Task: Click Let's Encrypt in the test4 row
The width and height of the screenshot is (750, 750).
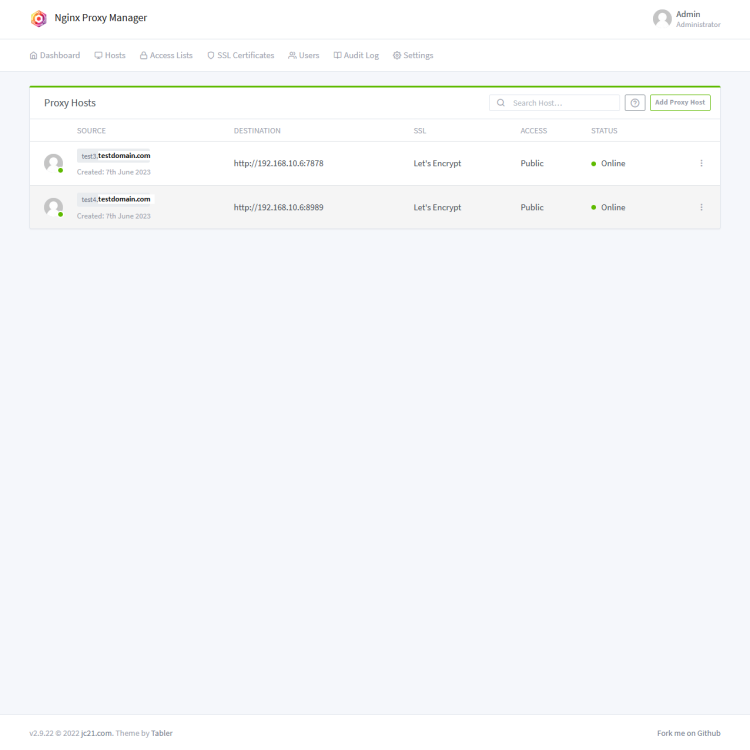Action: coord(437,208)
